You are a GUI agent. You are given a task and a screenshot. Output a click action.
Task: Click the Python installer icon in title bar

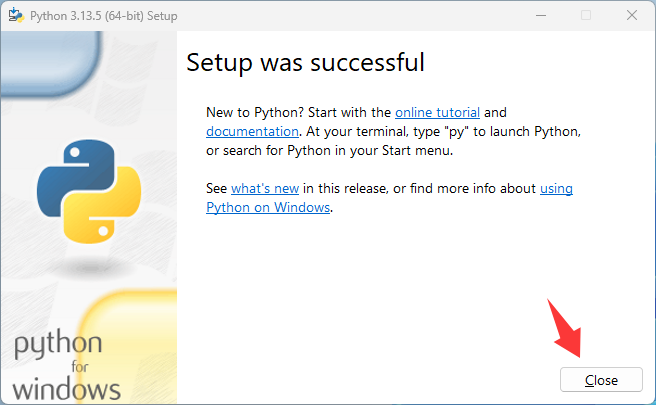15,15
